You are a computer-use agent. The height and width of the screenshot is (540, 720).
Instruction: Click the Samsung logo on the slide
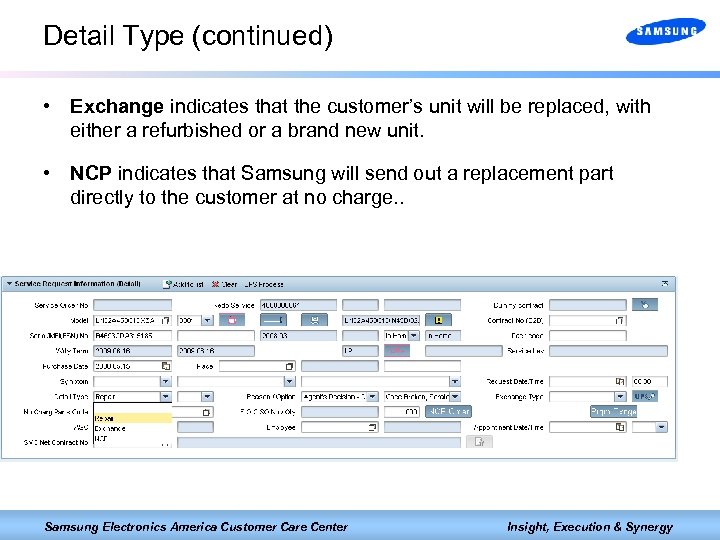pyautogui.click(x=666, y=31)
